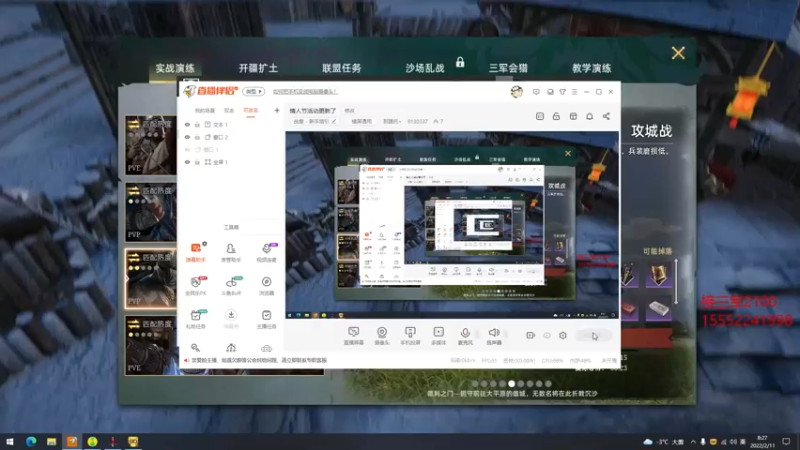Select the 我的场景 scenes tab
The height and width of the screenshot is (450, 800).
(205, 110)
